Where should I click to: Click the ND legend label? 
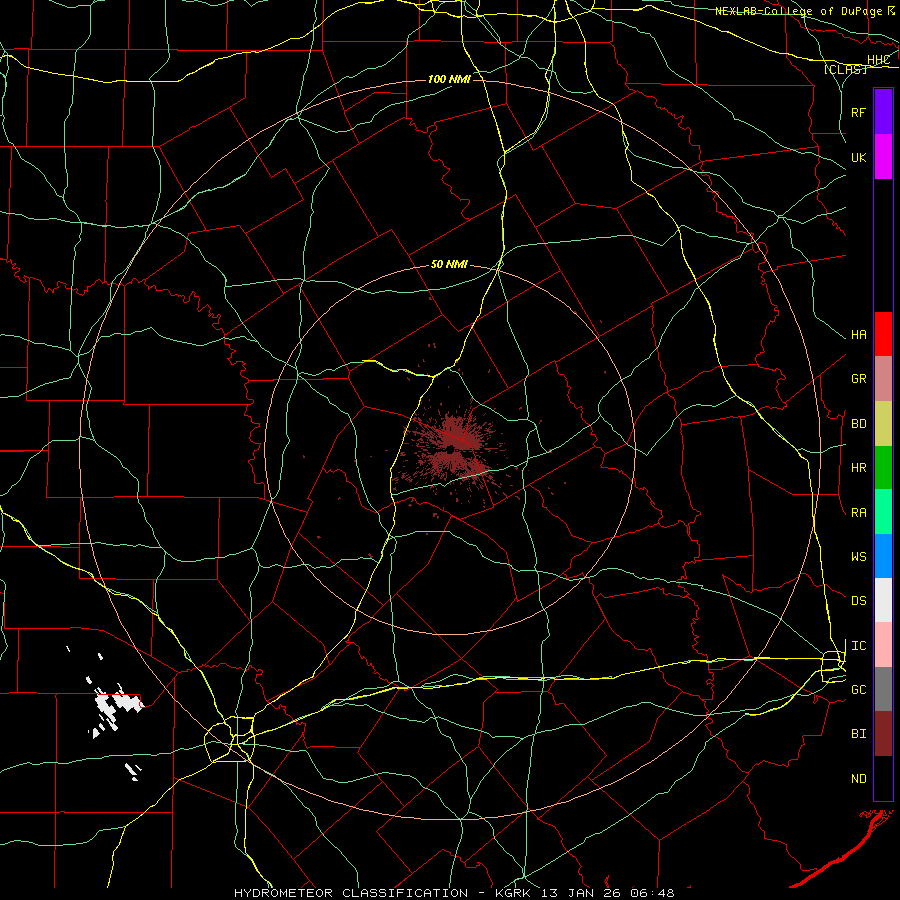(859, 779)
